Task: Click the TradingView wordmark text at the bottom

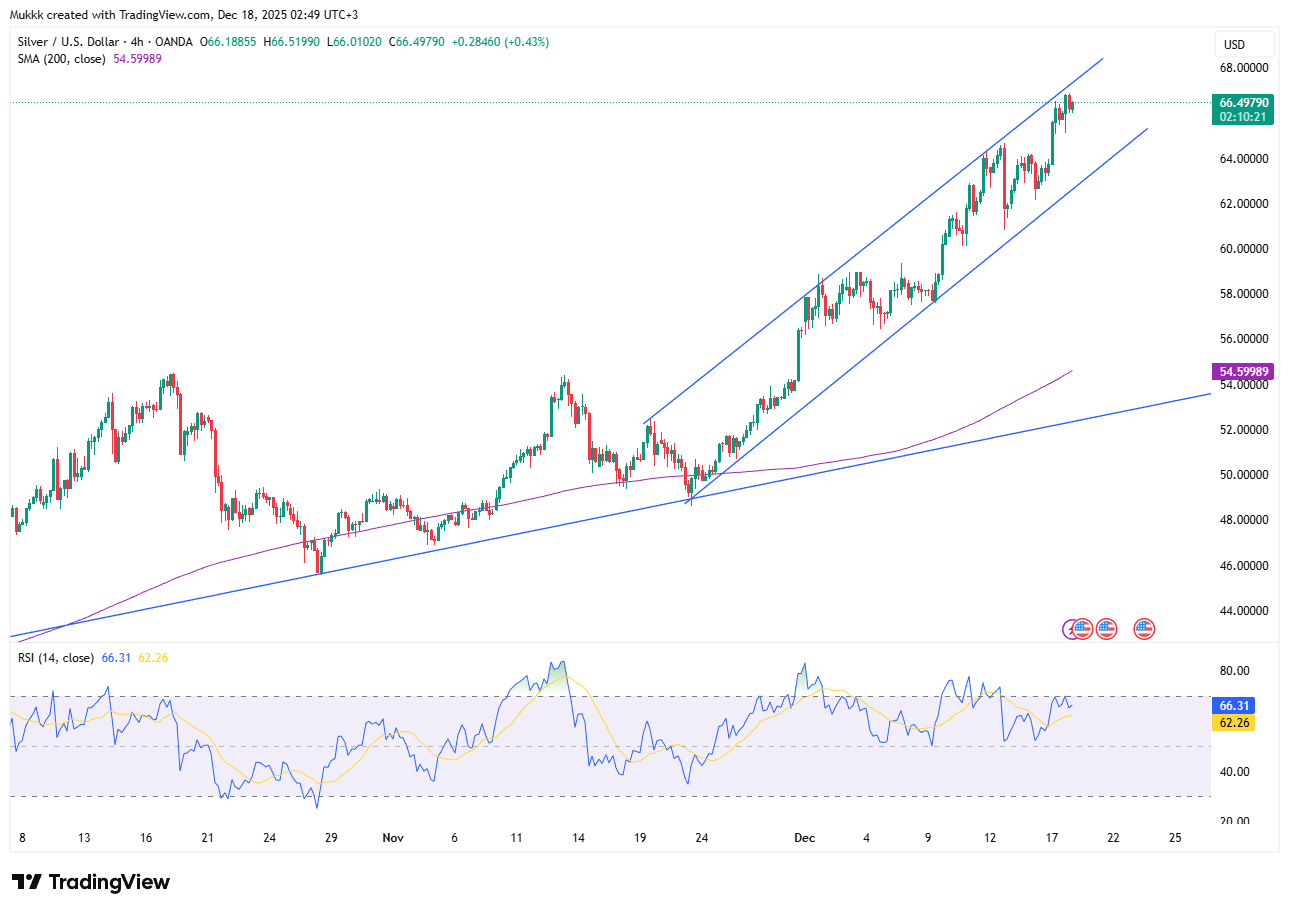Action: click(110, 882)
